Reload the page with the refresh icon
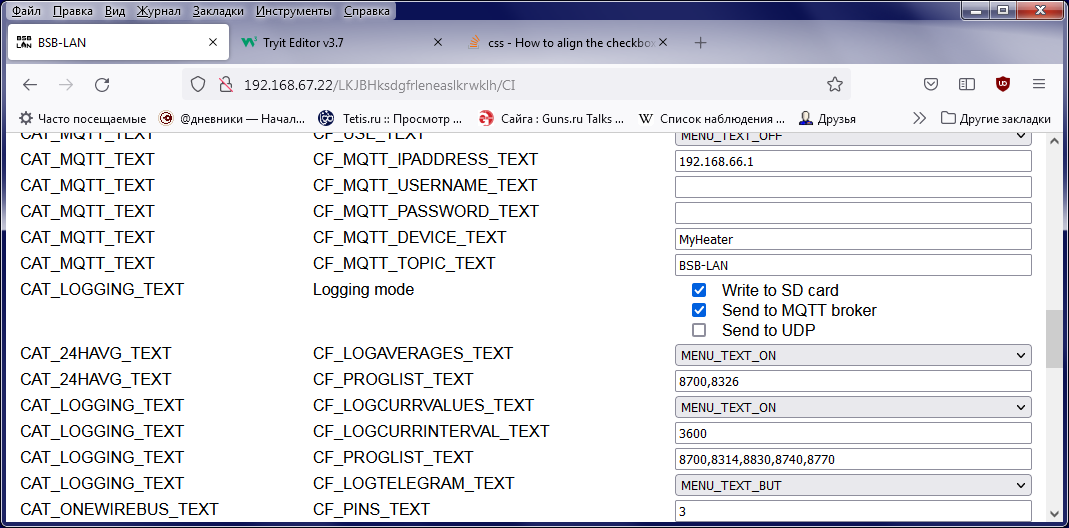 point(102,85)
